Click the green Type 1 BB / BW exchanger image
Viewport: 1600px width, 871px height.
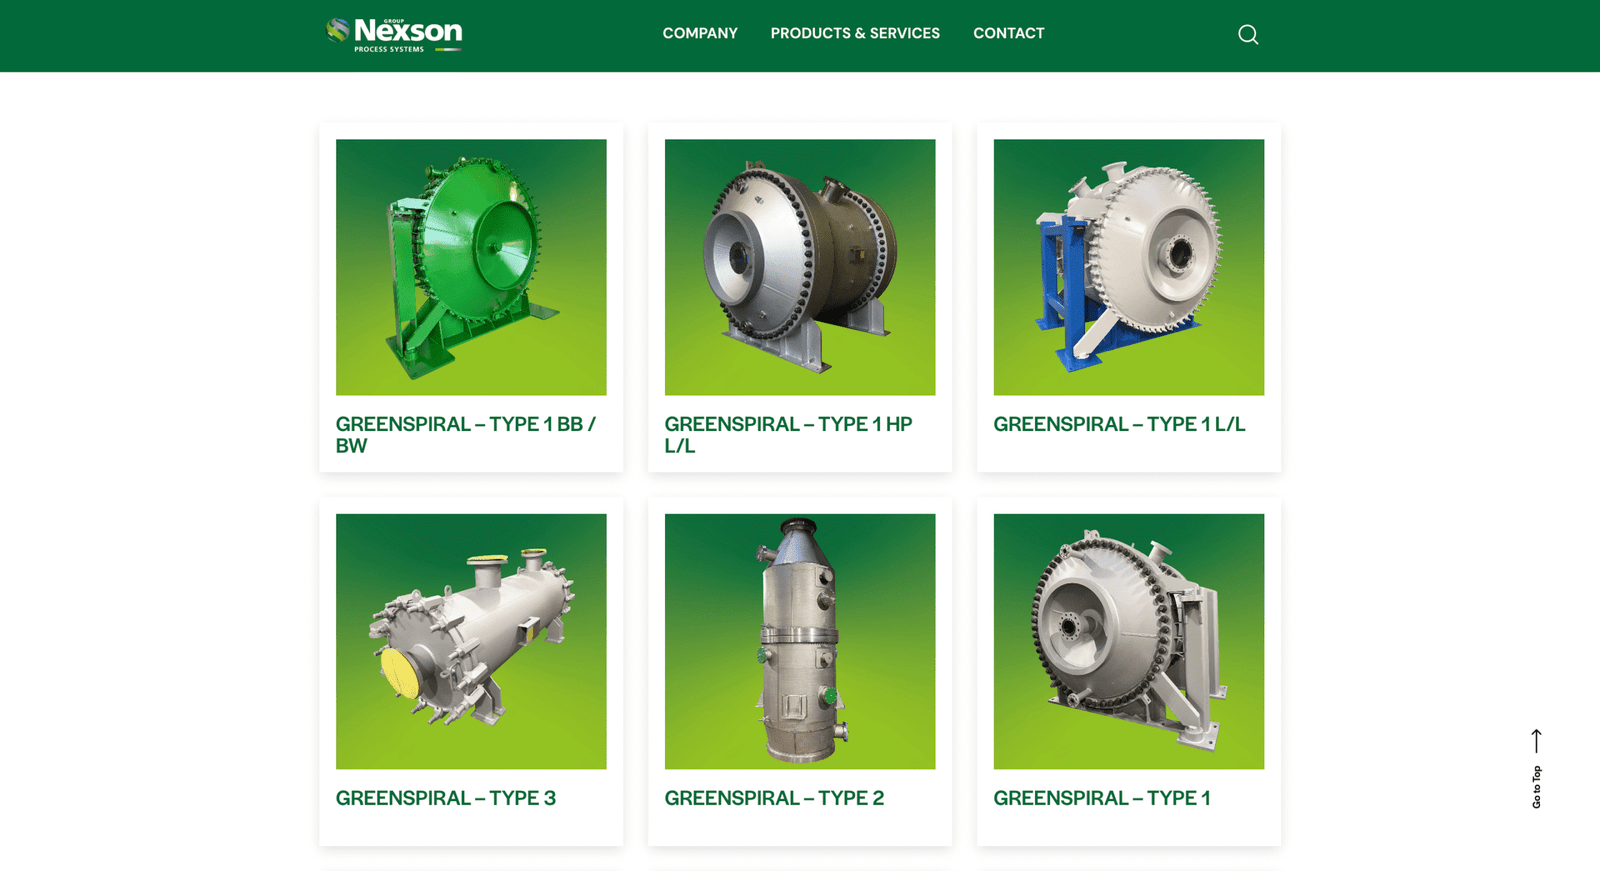point(471,267)
